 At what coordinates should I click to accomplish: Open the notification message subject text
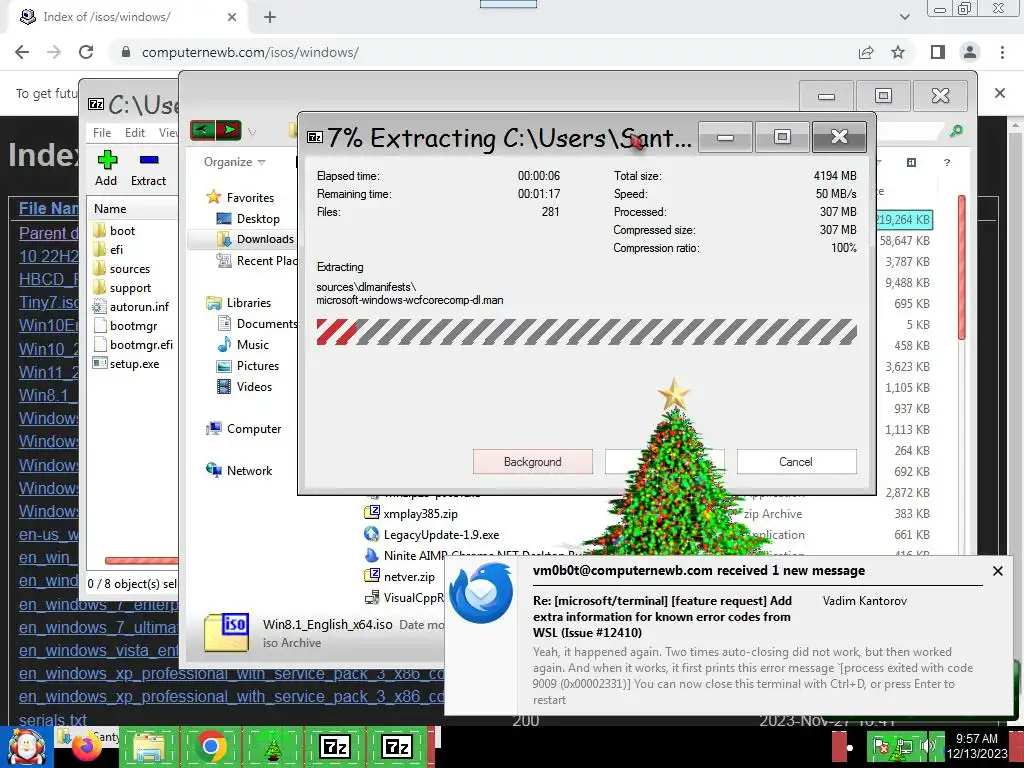662,616
